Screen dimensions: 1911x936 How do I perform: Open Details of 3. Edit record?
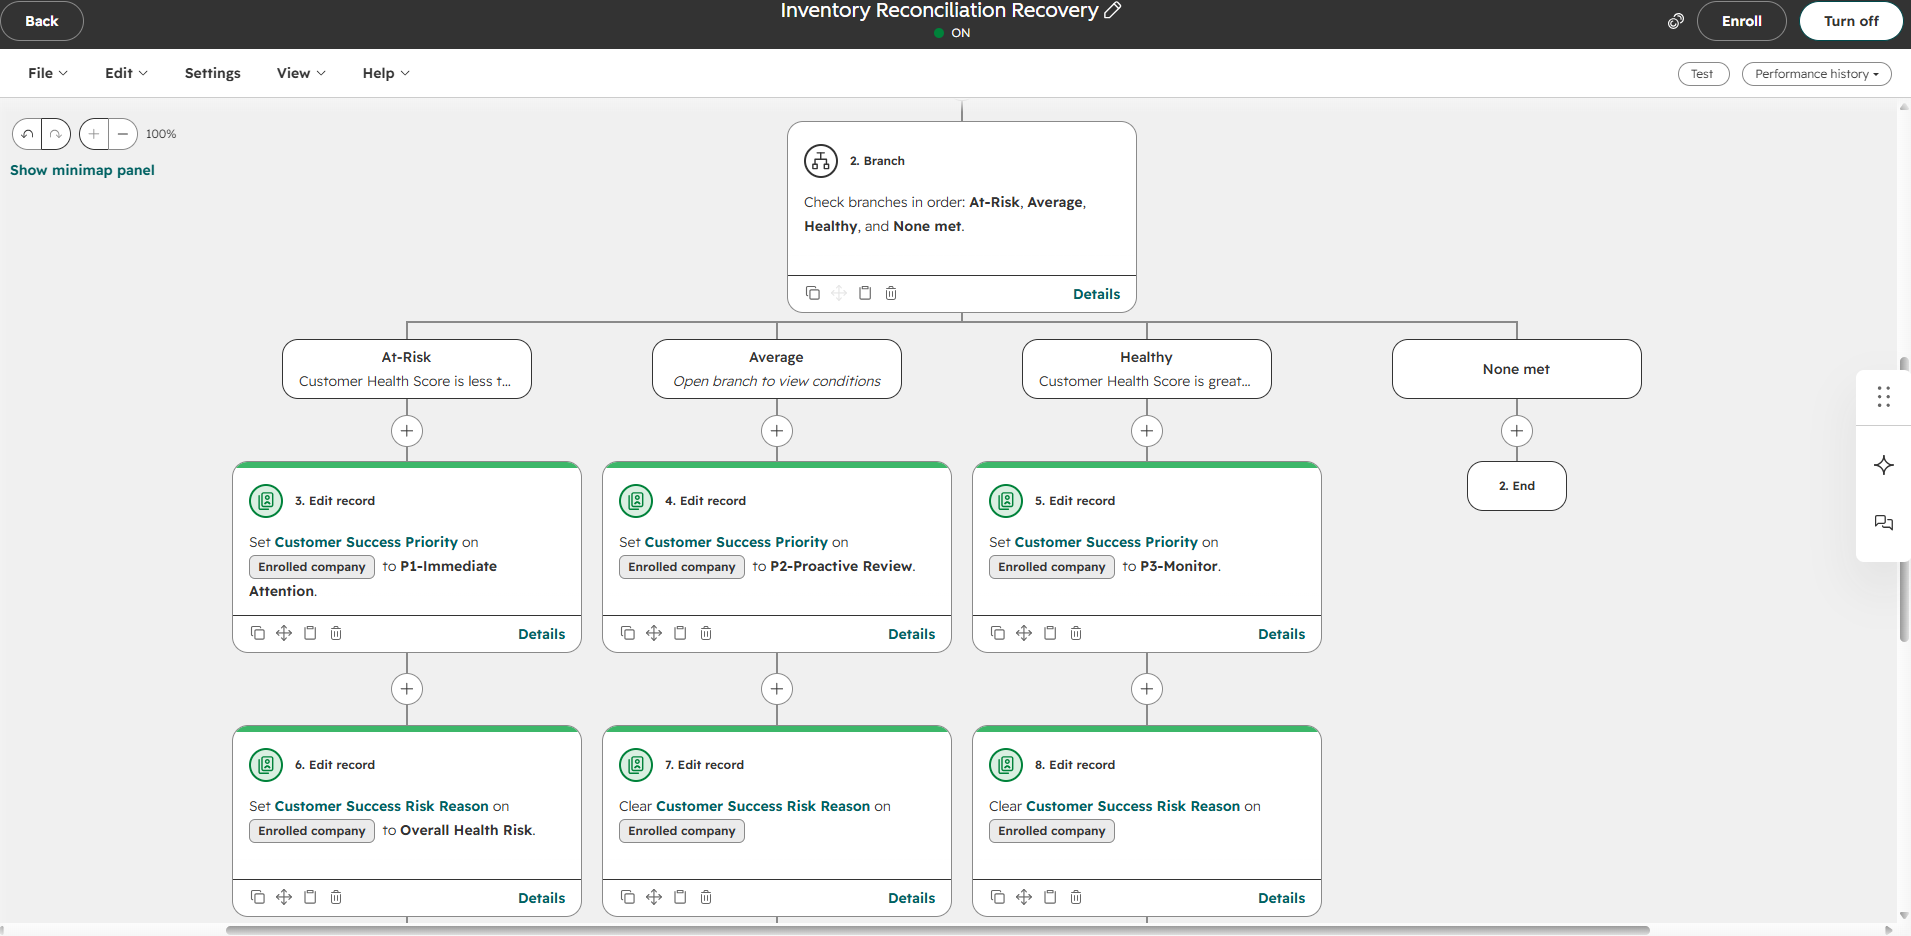coord(541,634)
